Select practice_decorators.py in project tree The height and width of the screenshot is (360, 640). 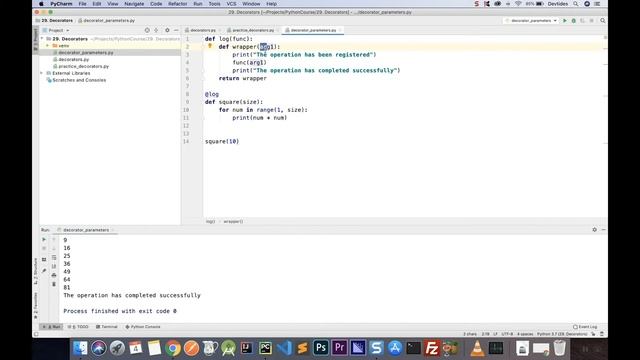(83, 66)
